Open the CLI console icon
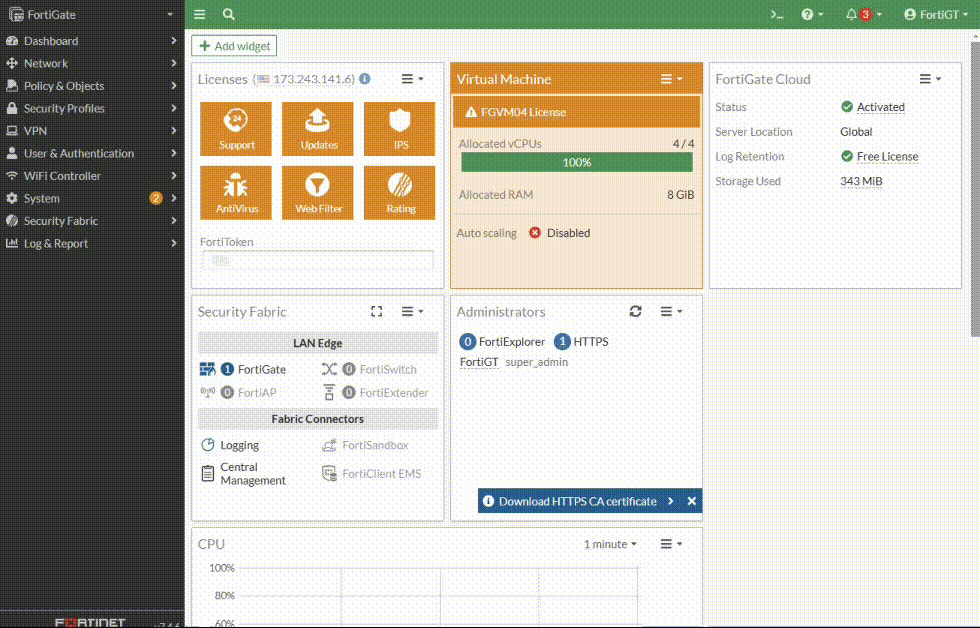The height and width of the screenshot is (628, 980). pyautogui.click(x=776, y=14)
